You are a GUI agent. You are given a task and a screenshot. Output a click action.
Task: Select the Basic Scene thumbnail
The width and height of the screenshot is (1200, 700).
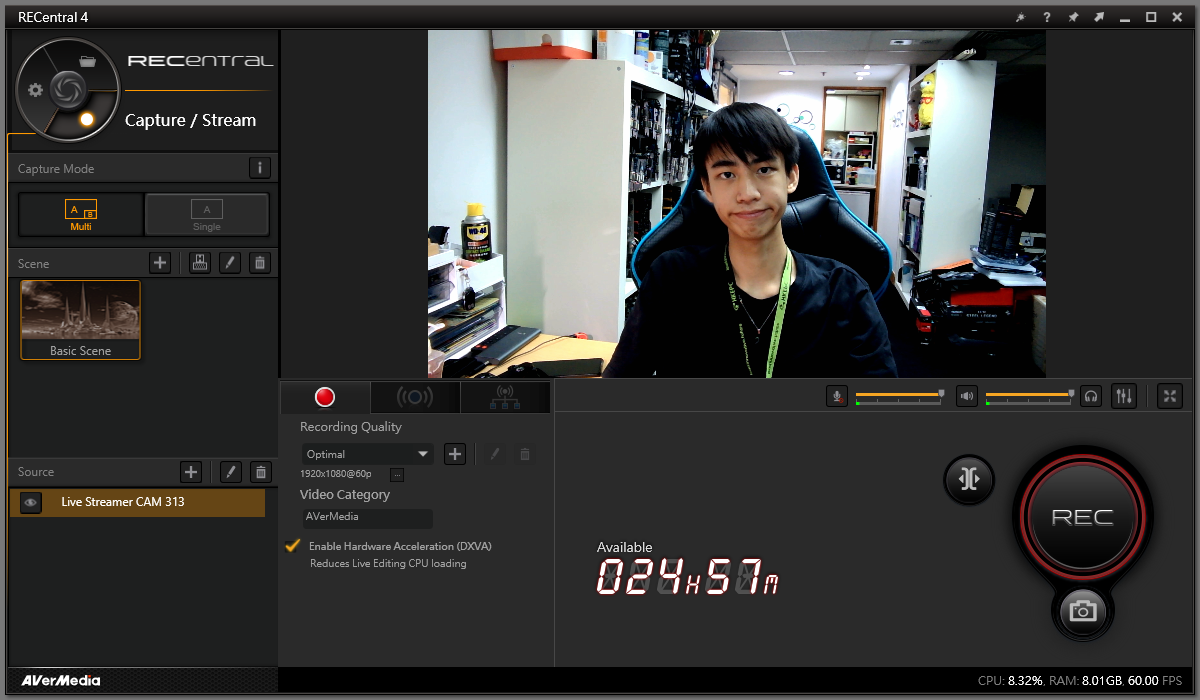81,320
